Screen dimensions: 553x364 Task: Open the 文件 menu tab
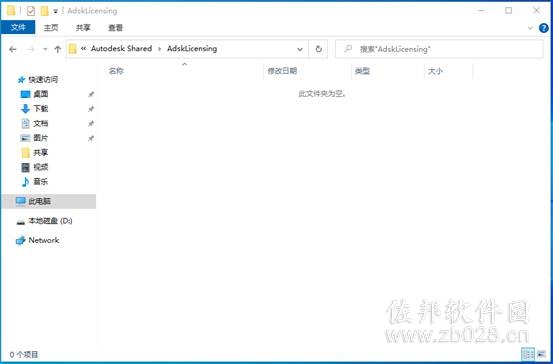click(18, 28)
